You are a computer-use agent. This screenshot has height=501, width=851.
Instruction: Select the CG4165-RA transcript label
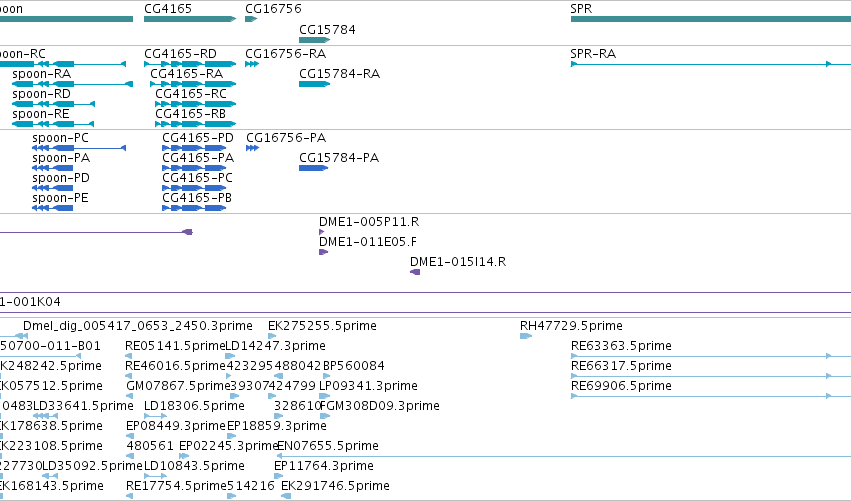tap(187, 74)
